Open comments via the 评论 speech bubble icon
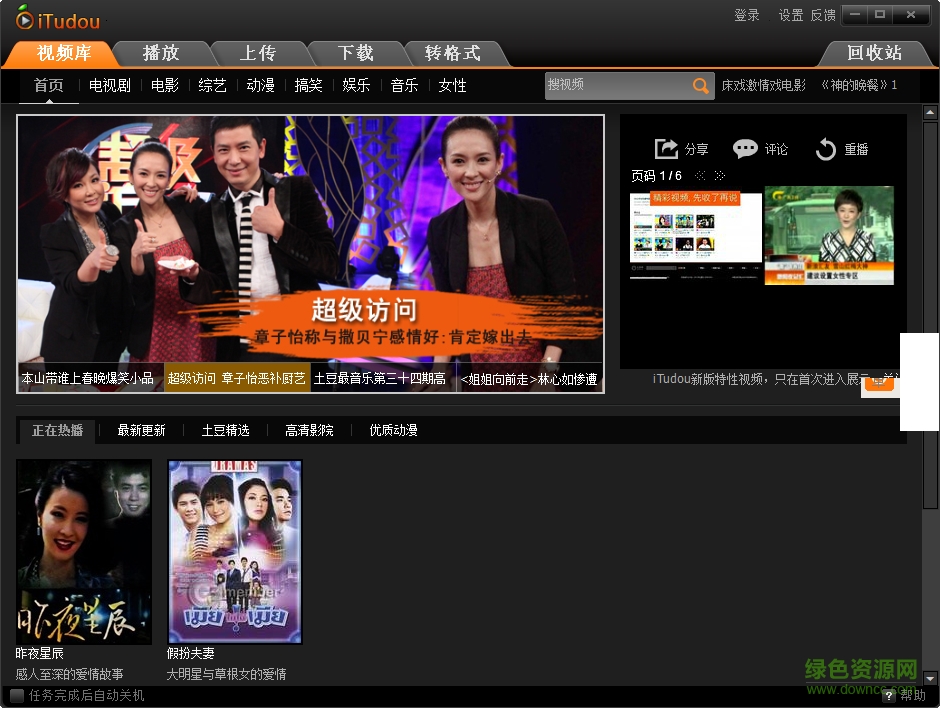940x708 pixels. (x=743, y=148)
